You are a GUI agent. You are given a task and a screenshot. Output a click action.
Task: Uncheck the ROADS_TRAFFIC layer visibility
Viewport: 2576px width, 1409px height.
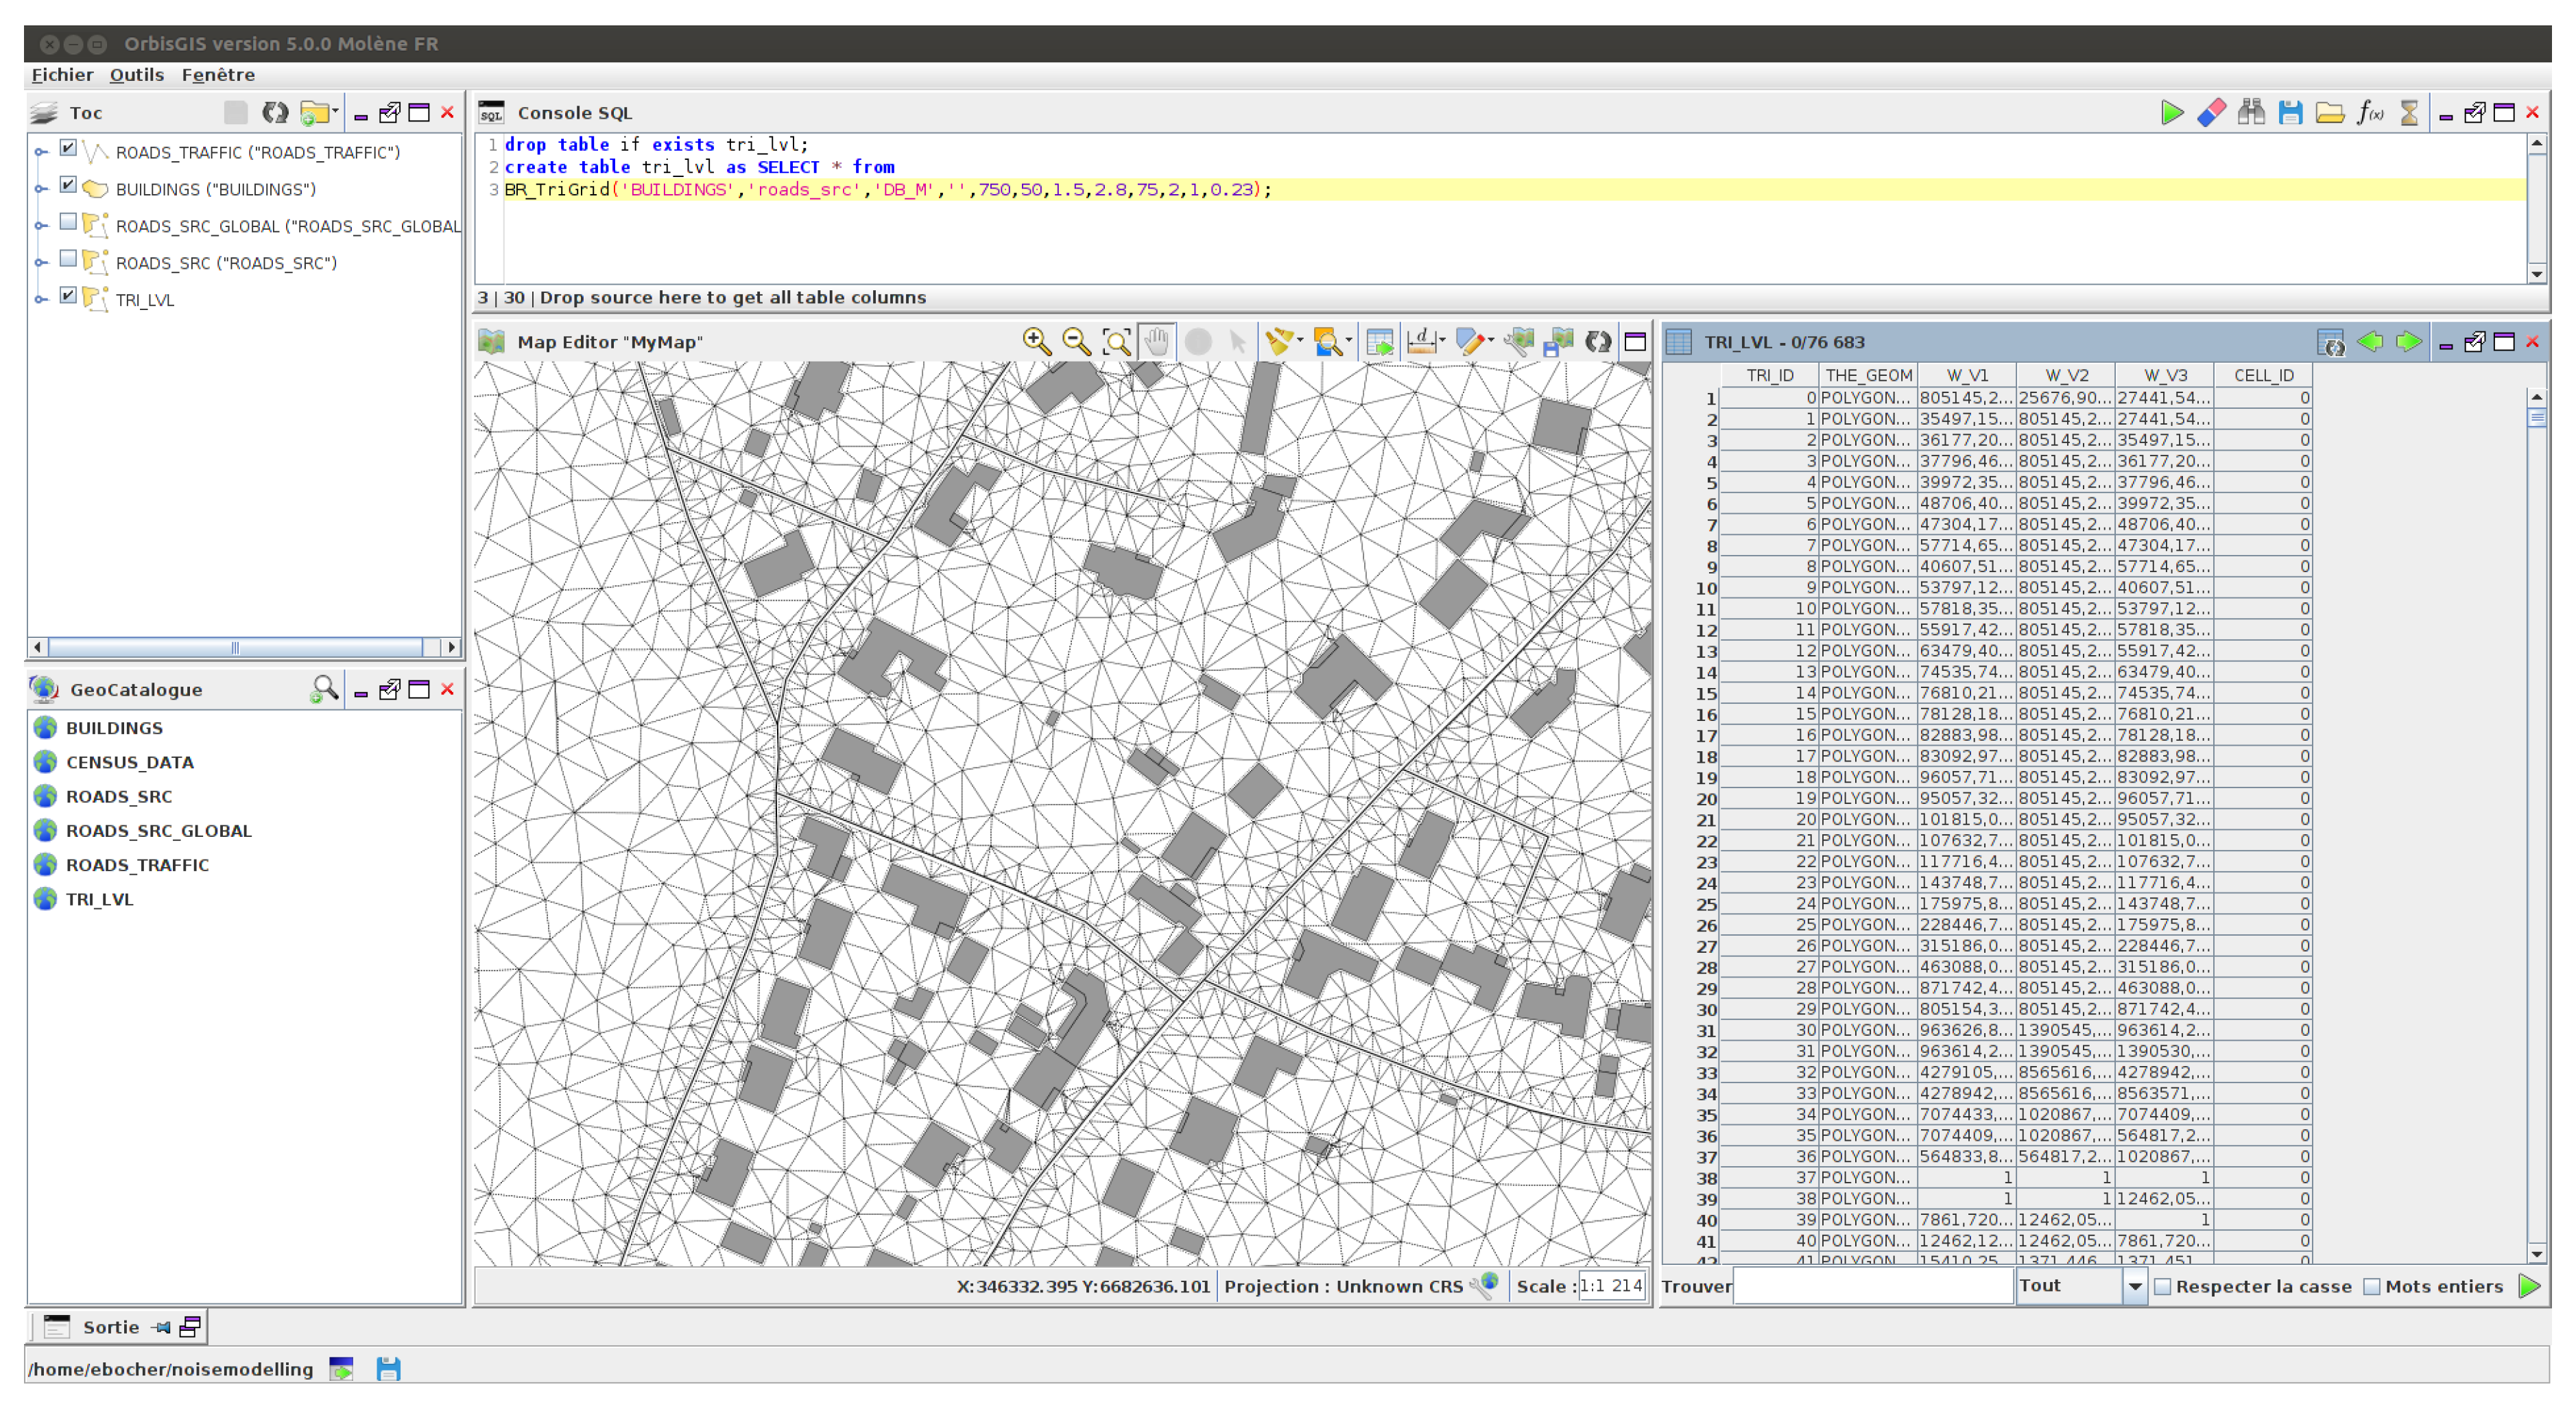coord(68,148)
